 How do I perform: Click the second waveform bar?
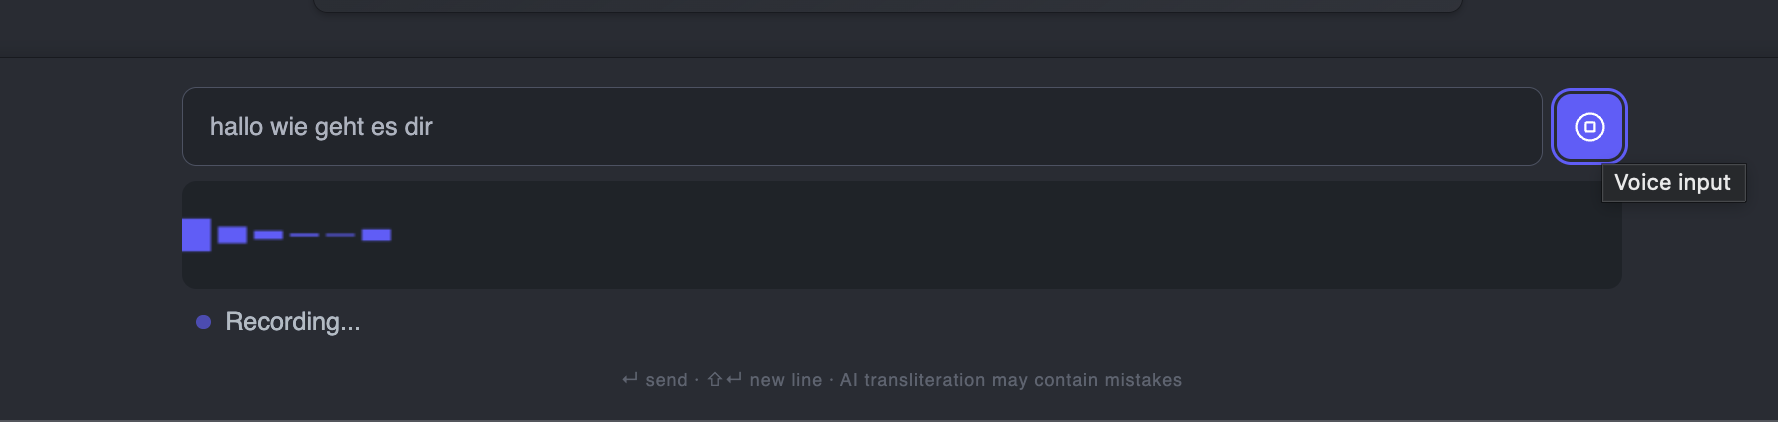point(232,235)
